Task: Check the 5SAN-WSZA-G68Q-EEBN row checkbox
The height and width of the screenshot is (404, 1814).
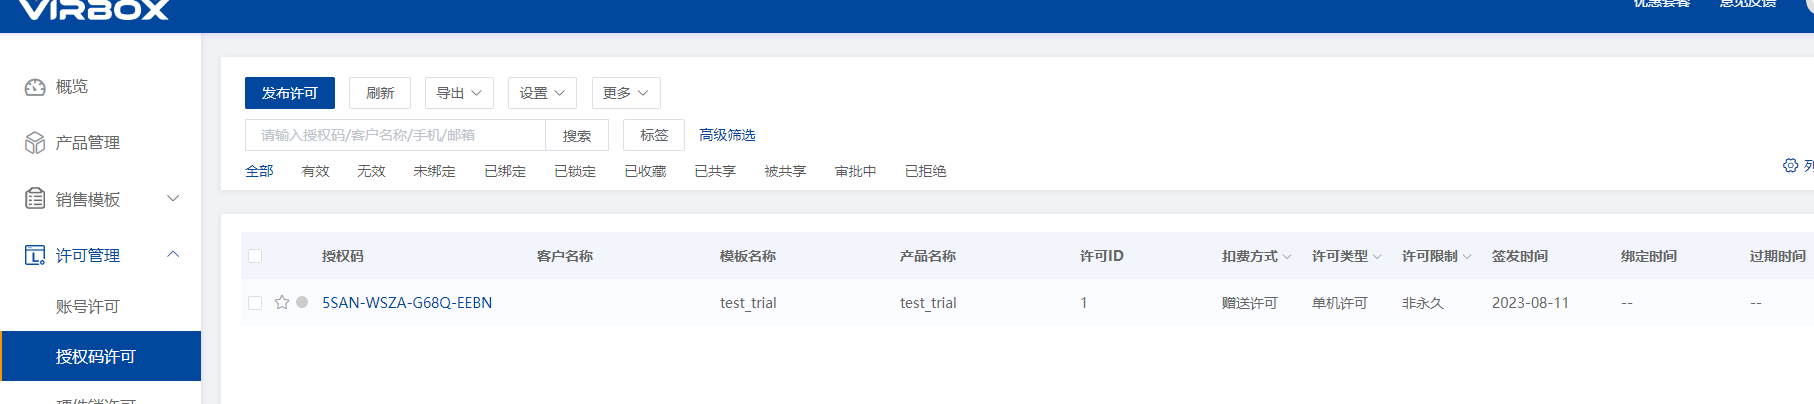Action: (255, 303)
